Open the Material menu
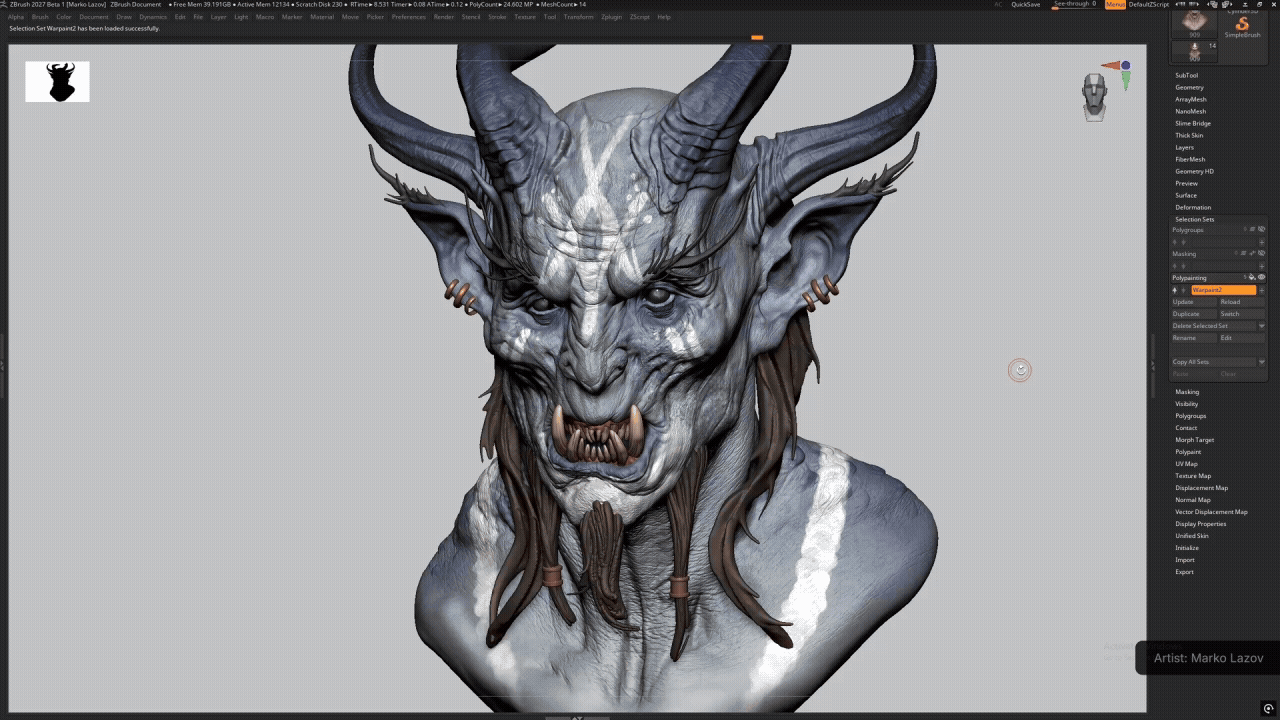The width and height of the screenshot is (1280, 720). [x=322, y=17]
